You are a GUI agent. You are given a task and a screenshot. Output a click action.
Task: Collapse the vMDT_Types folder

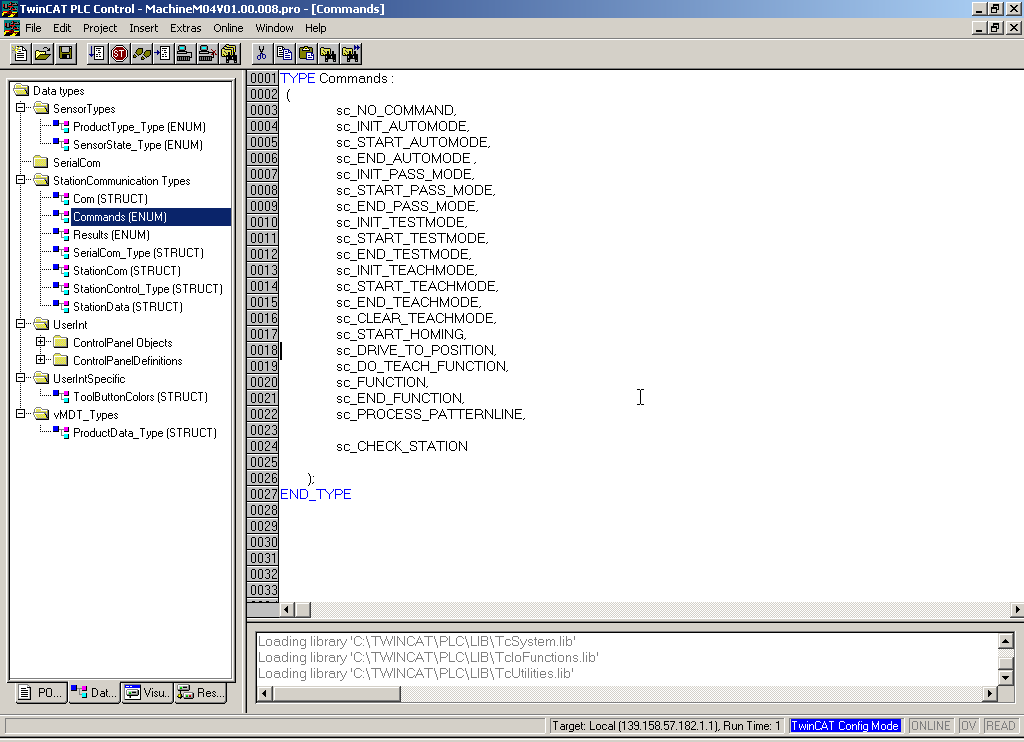click(x=21, y=413)
